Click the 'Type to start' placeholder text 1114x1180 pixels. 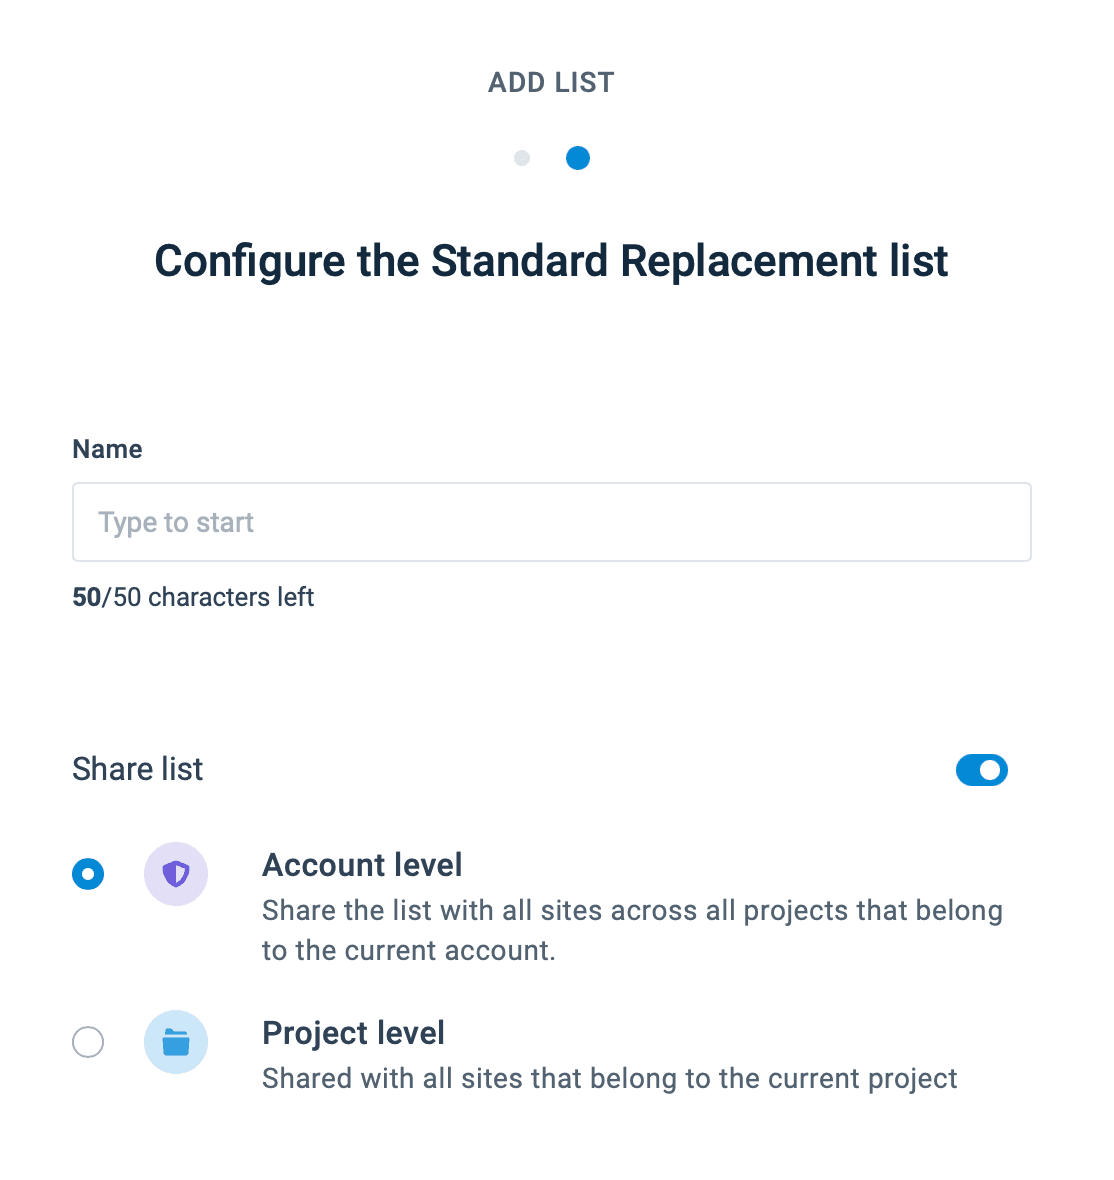(176, 522)
